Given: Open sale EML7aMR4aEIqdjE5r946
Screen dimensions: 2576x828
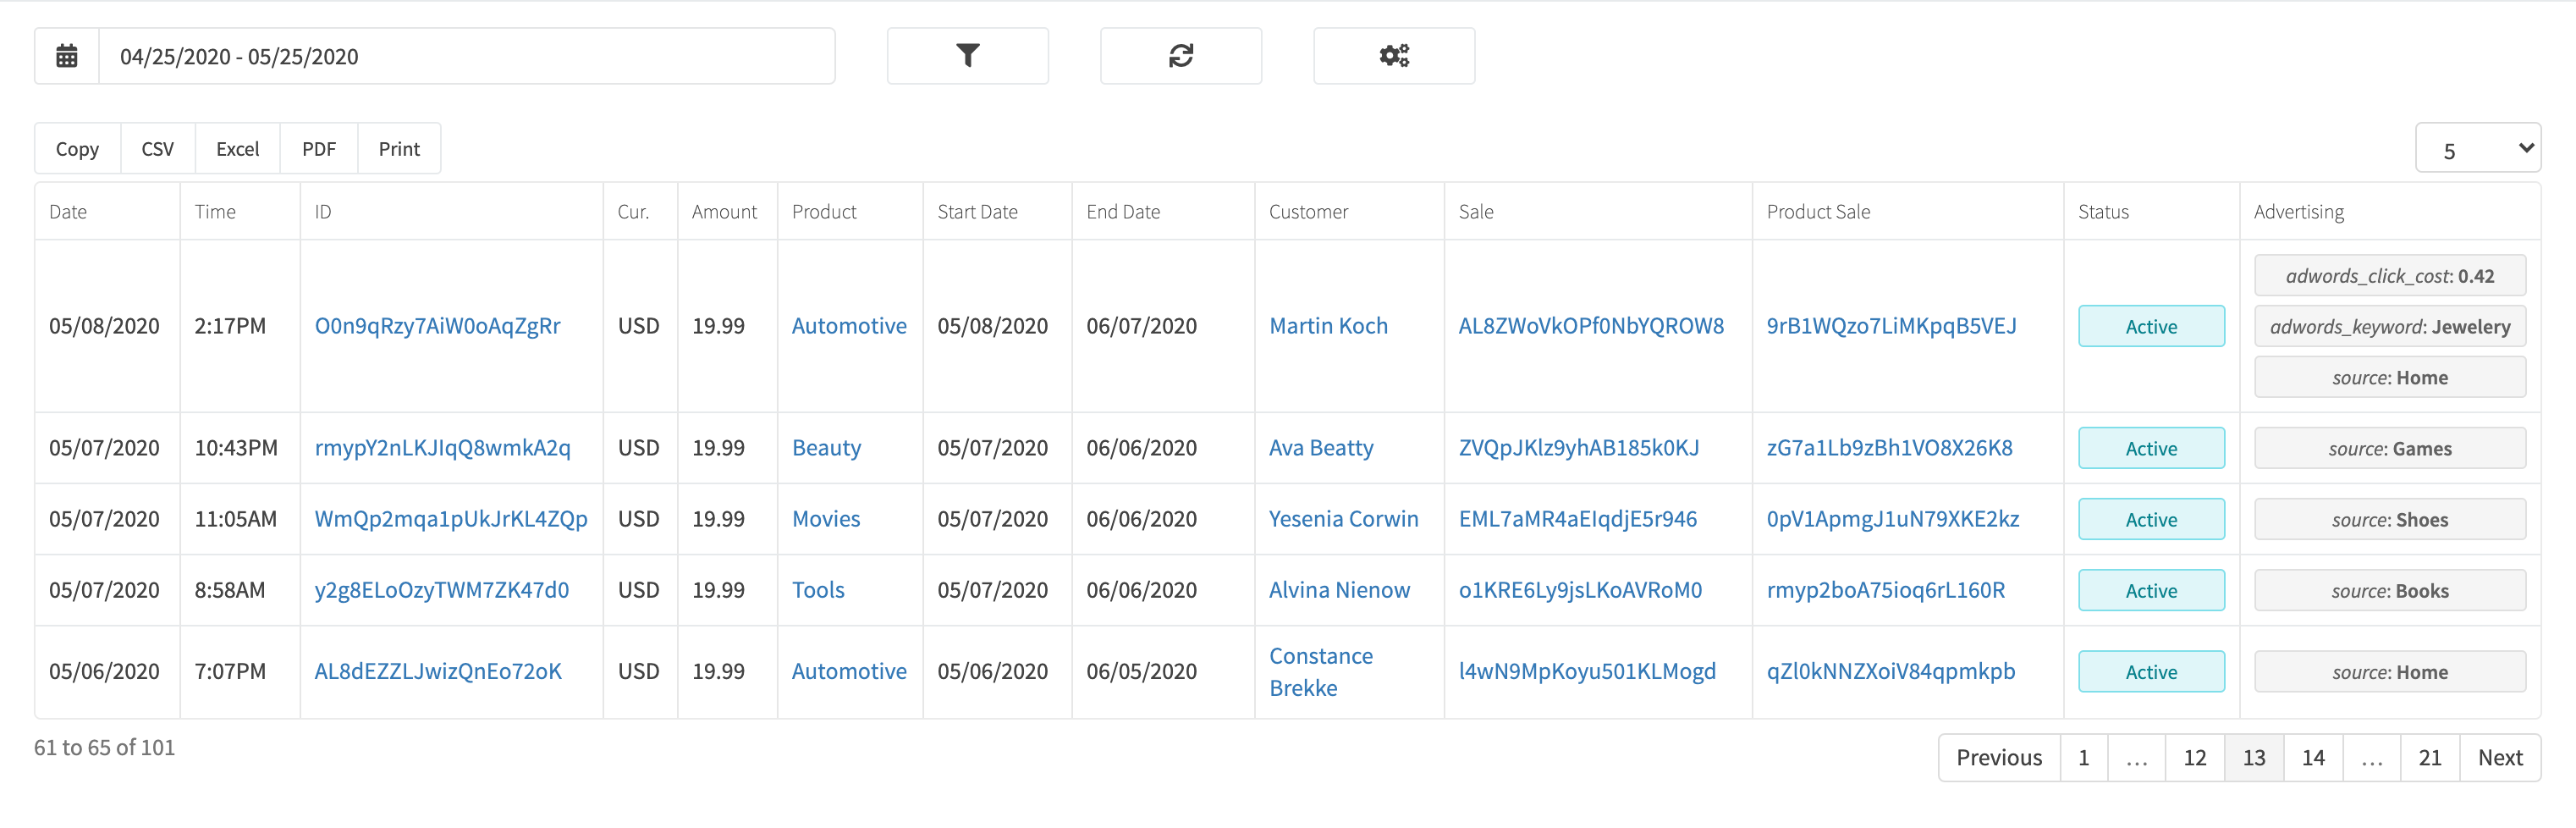Looking at the screenshot, I should point(1577,519).
